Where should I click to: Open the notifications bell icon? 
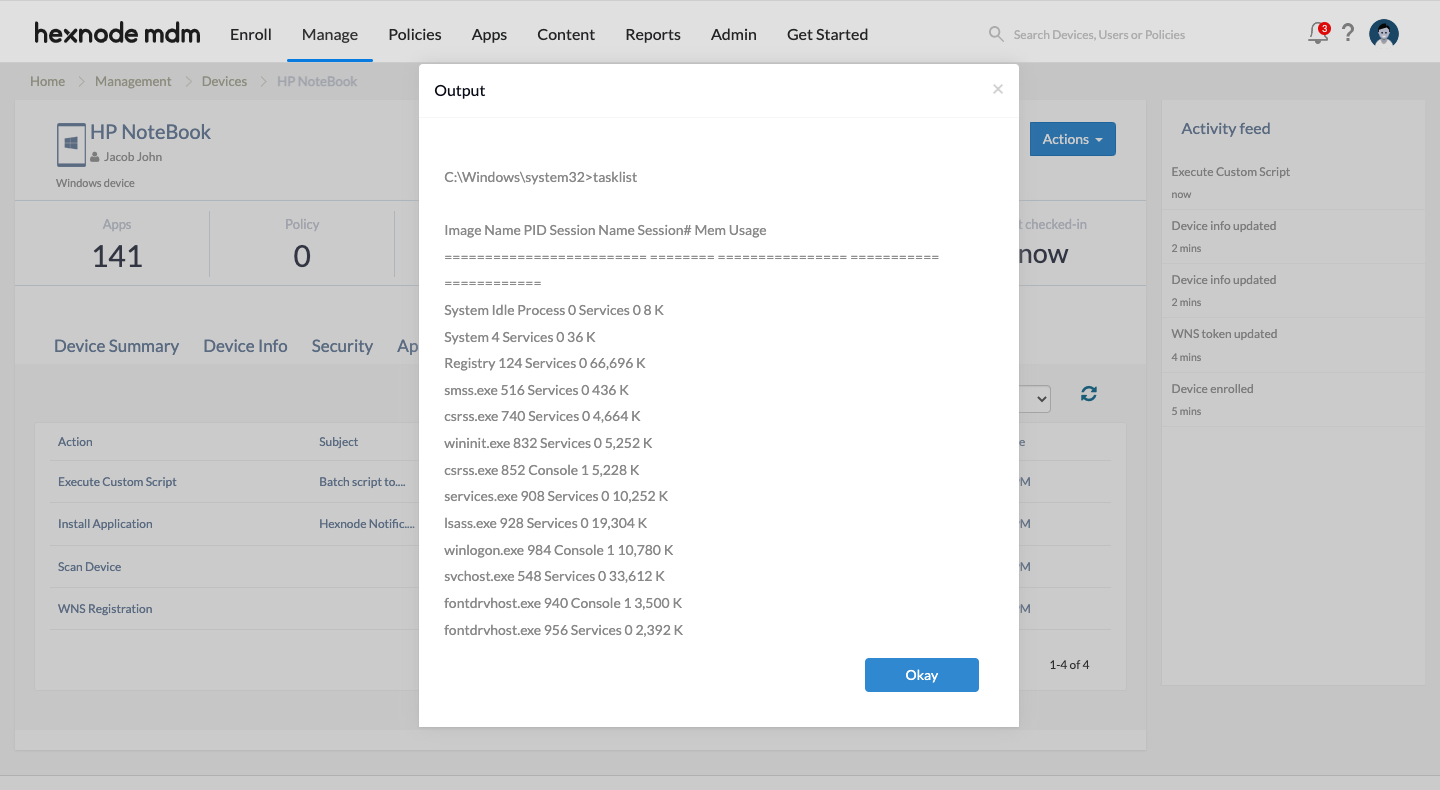pyautogui.click(x=1319, y=34)
